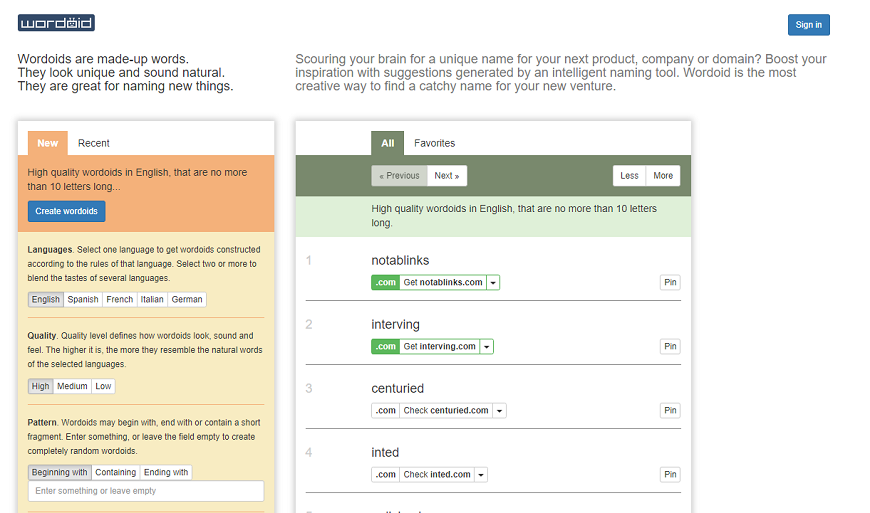
Task: Click the More button
Action: coord(663,176)
